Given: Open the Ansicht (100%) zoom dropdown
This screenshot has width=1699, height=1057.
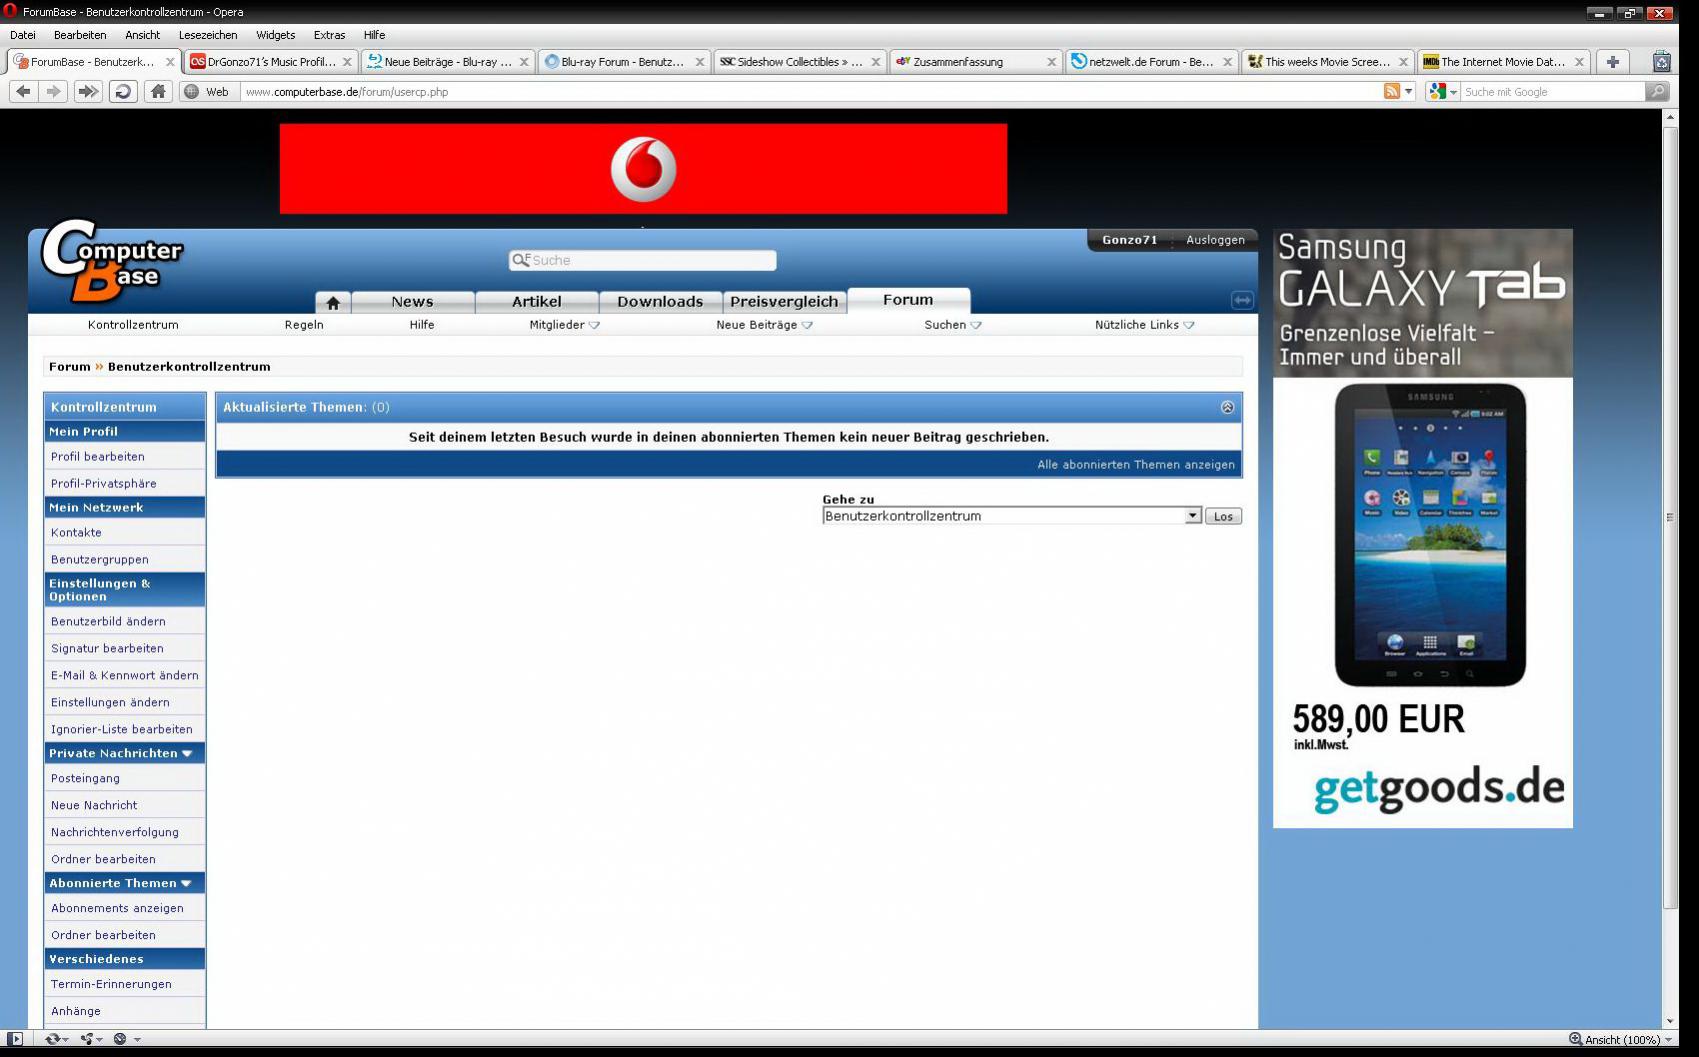Looking at the screenshot, I should point(1620,1039).
